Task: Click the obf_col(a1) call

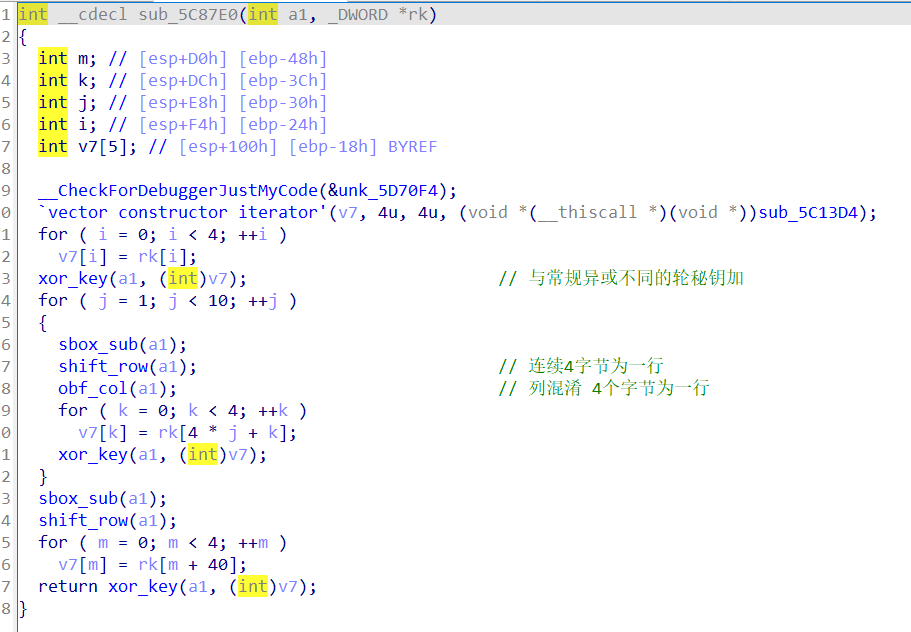Action: click(x=117, y=389)
